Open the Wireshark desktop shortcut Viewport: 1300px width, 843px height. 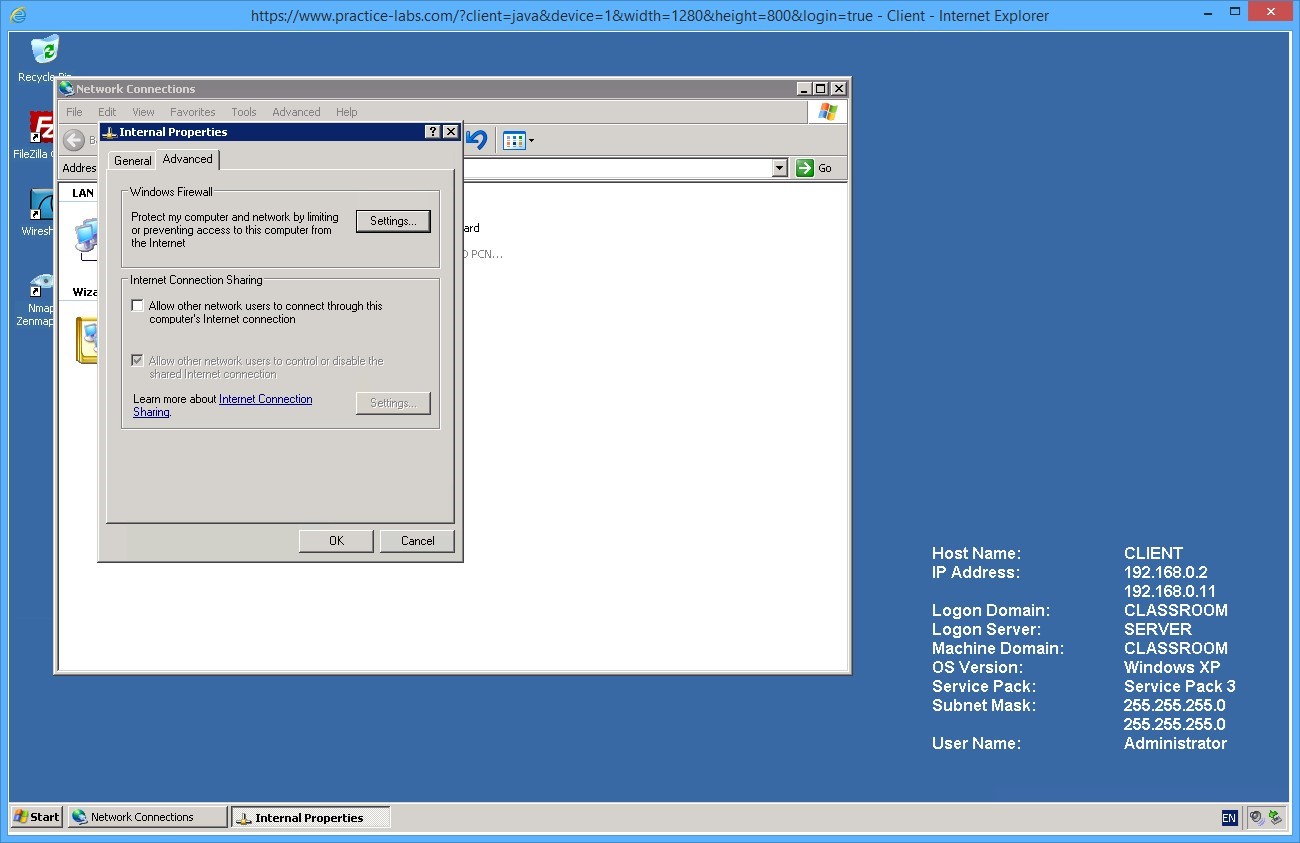point(42,205)
